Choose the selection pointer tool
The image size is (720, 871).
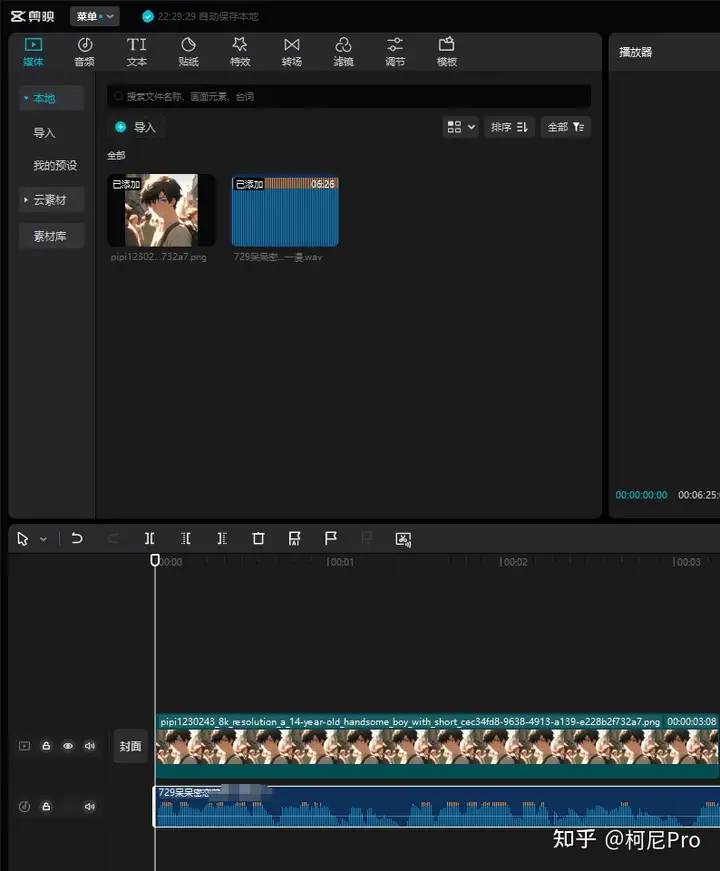coord(22,539)
